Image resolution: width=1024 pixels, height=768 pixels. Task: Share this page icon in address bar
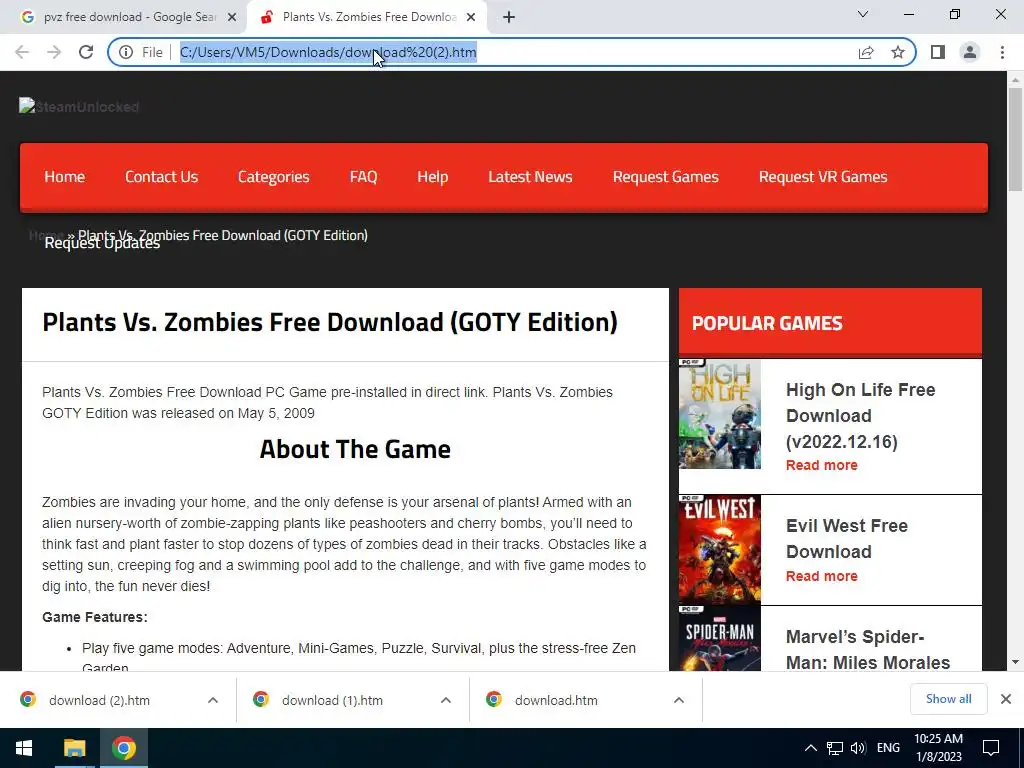click(x=866, y=52)
